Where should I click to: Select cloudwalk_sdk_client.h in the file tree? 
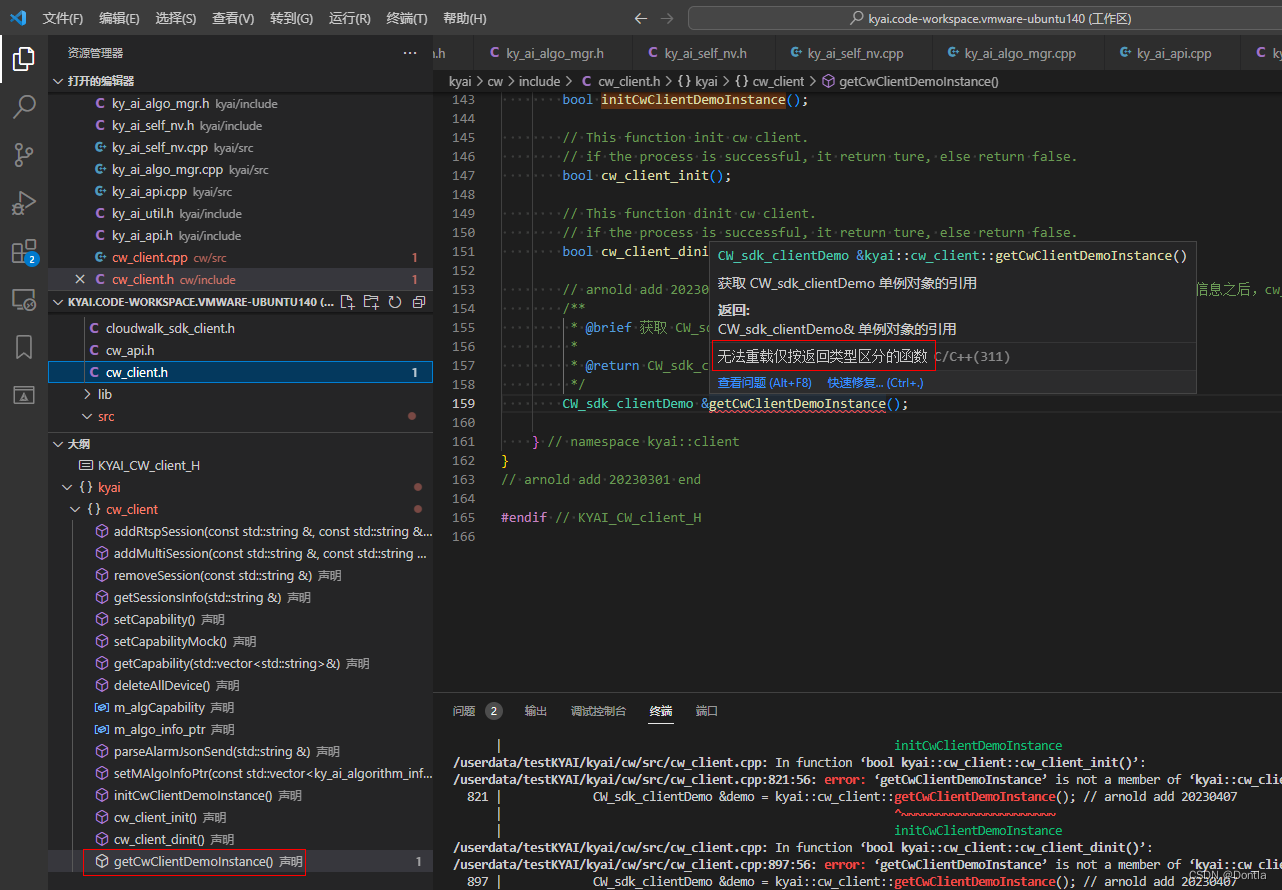pos(170,329)
